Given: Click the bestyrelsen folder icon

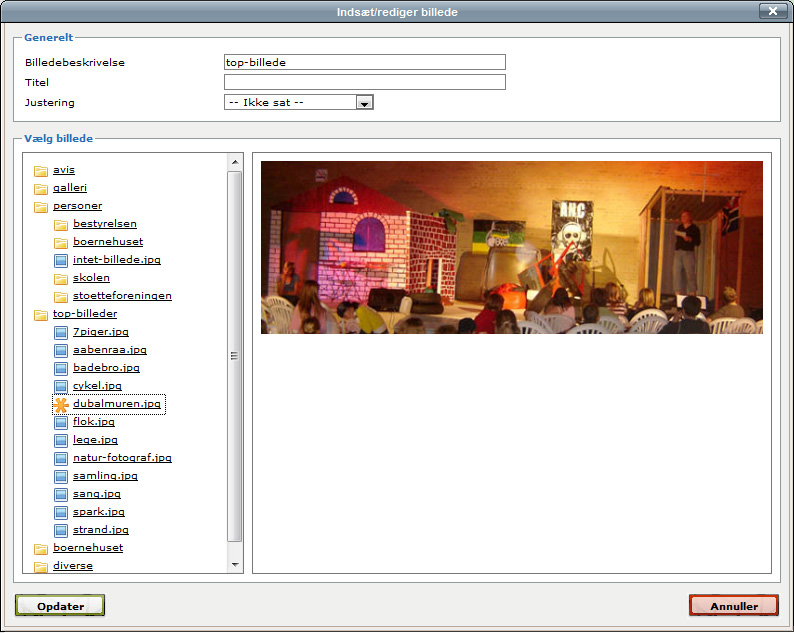Looking at the screenshot, I should coord(61,224).
